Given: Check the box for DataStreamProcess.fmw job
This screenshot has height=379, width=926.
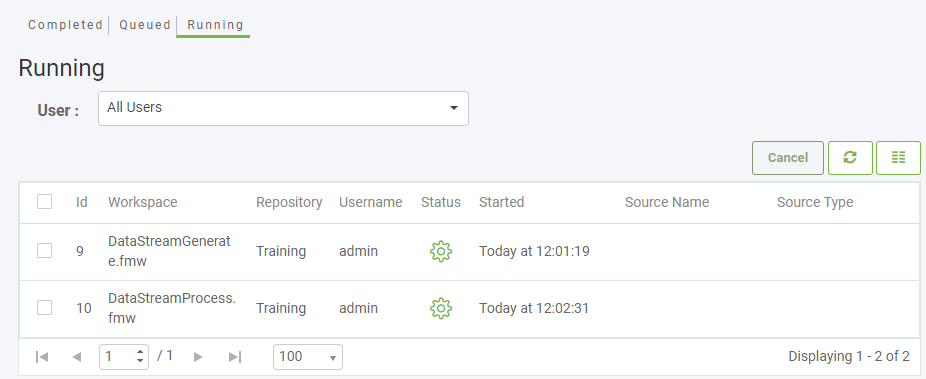Looking at the screenshot, I should coord(44,308).
